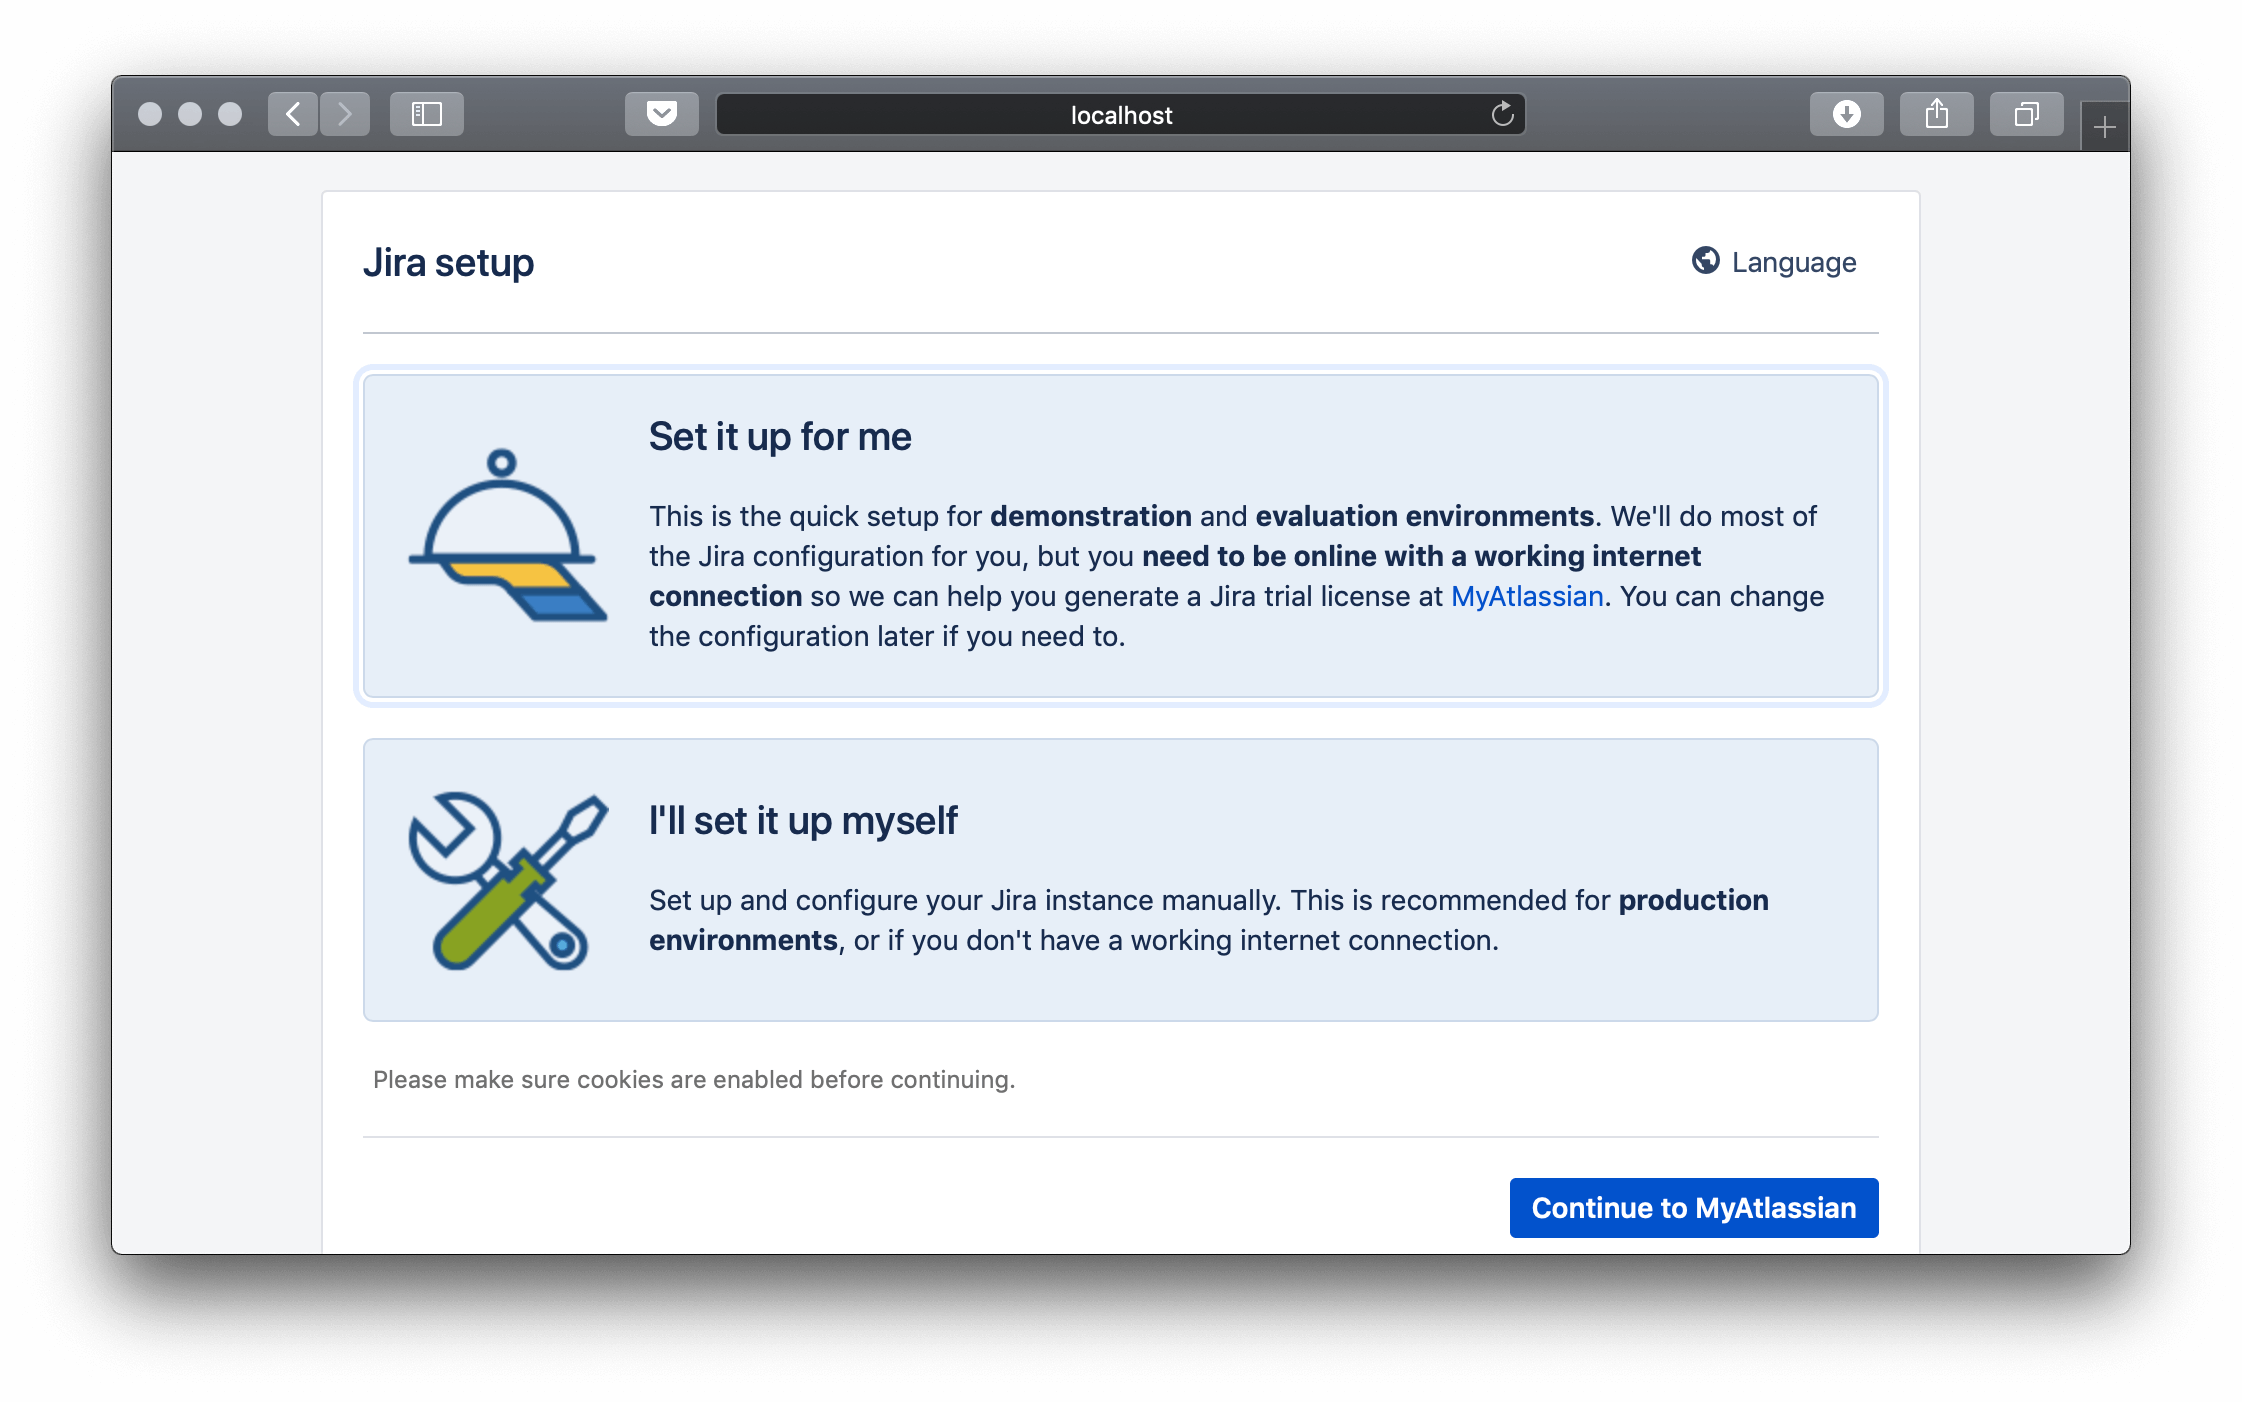Screen dimensions: 2242x1402
Task: Click the "I'll set it up myself" heading
Action: tap(803, 821)
